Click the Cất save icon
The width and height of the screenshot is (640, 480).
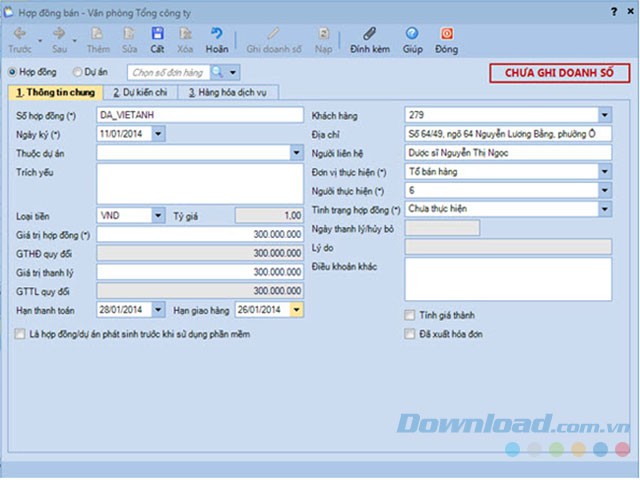157,35
